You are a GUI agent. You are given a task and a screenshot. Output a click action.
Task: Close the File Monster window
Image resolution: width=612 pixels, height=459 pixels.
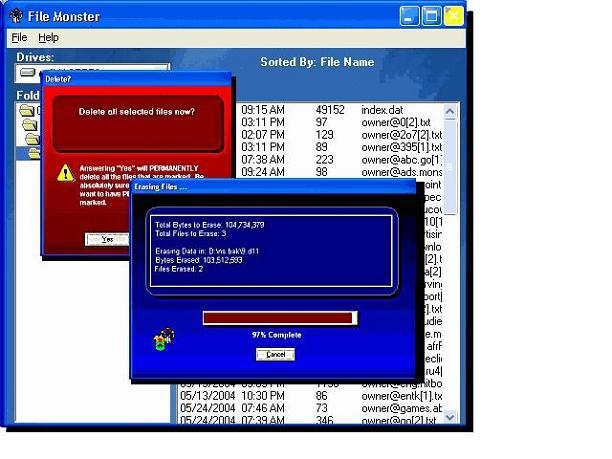(453, 16)
